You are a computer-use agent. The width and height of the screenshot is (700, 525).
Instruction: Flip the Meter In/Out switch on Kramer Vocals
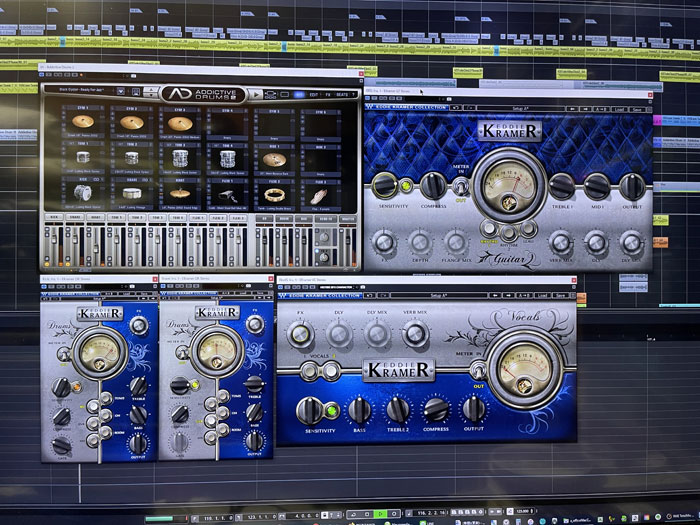pyautogui.click(x=478, y=371)
